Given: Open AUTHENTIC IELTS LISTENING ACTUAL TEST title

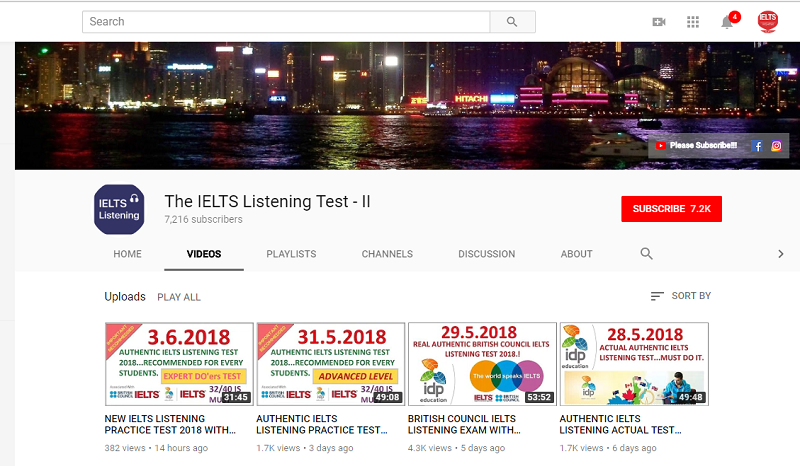Looking at the screenshot, I should click(x=620, y=424).
